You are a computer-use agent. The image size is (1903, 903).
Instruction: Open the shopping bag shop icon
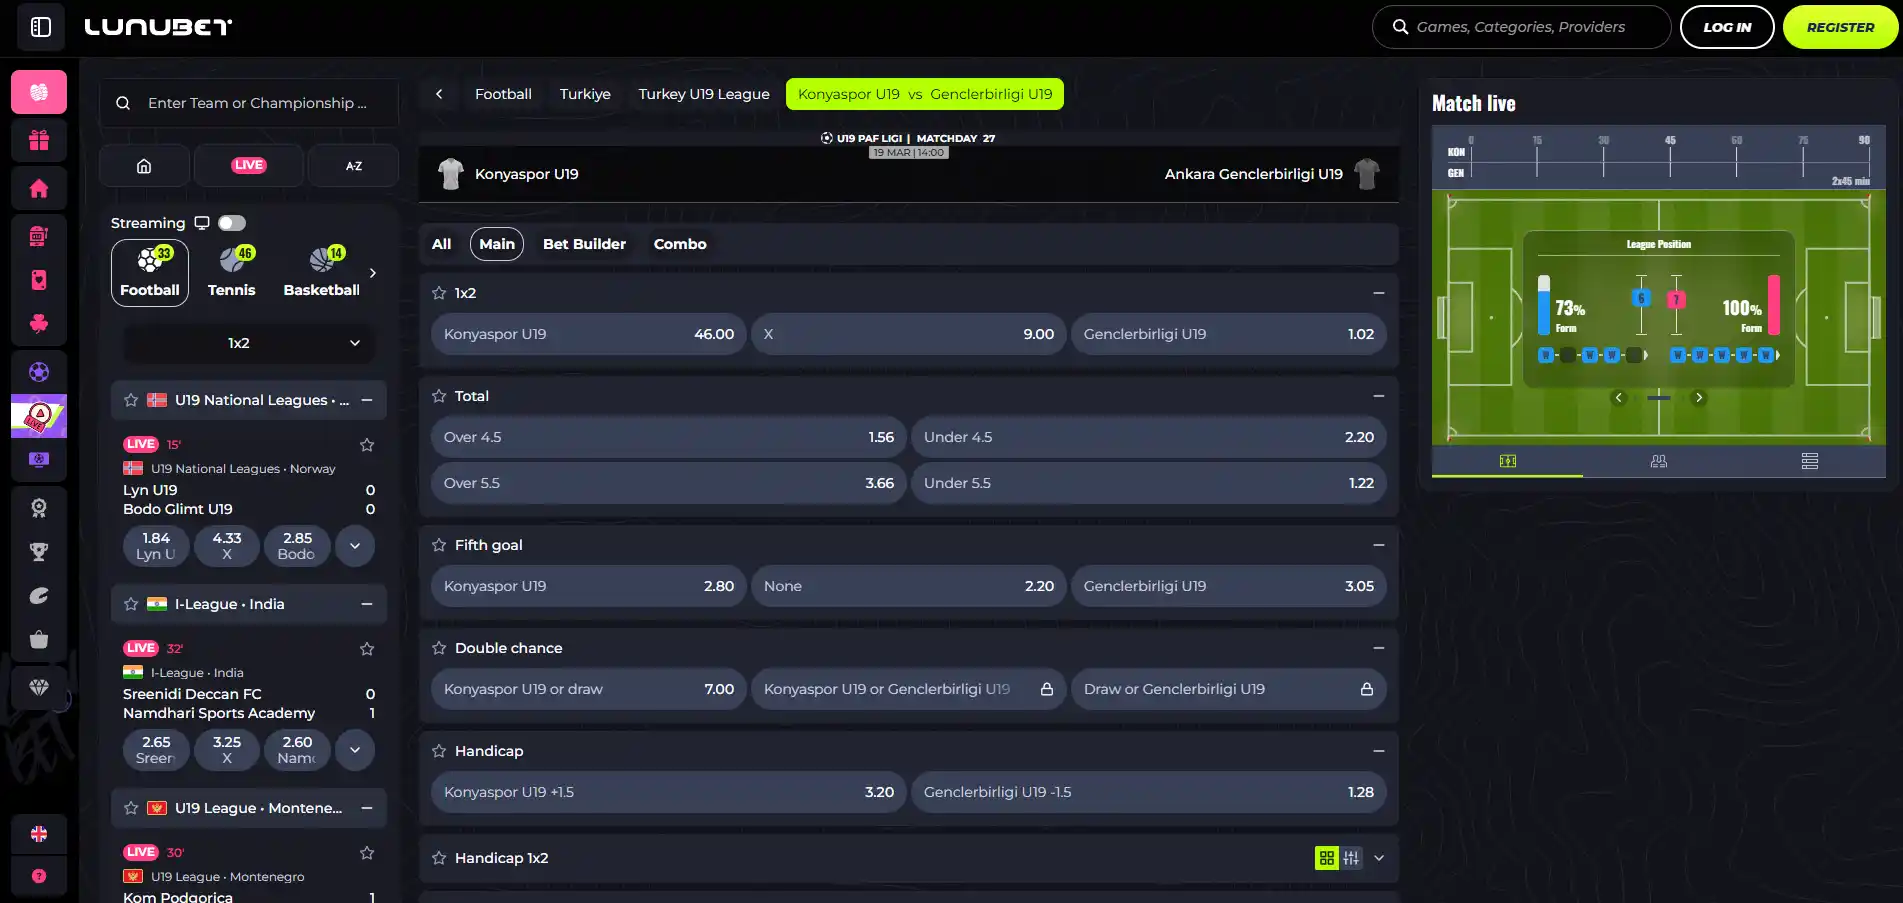39,640
